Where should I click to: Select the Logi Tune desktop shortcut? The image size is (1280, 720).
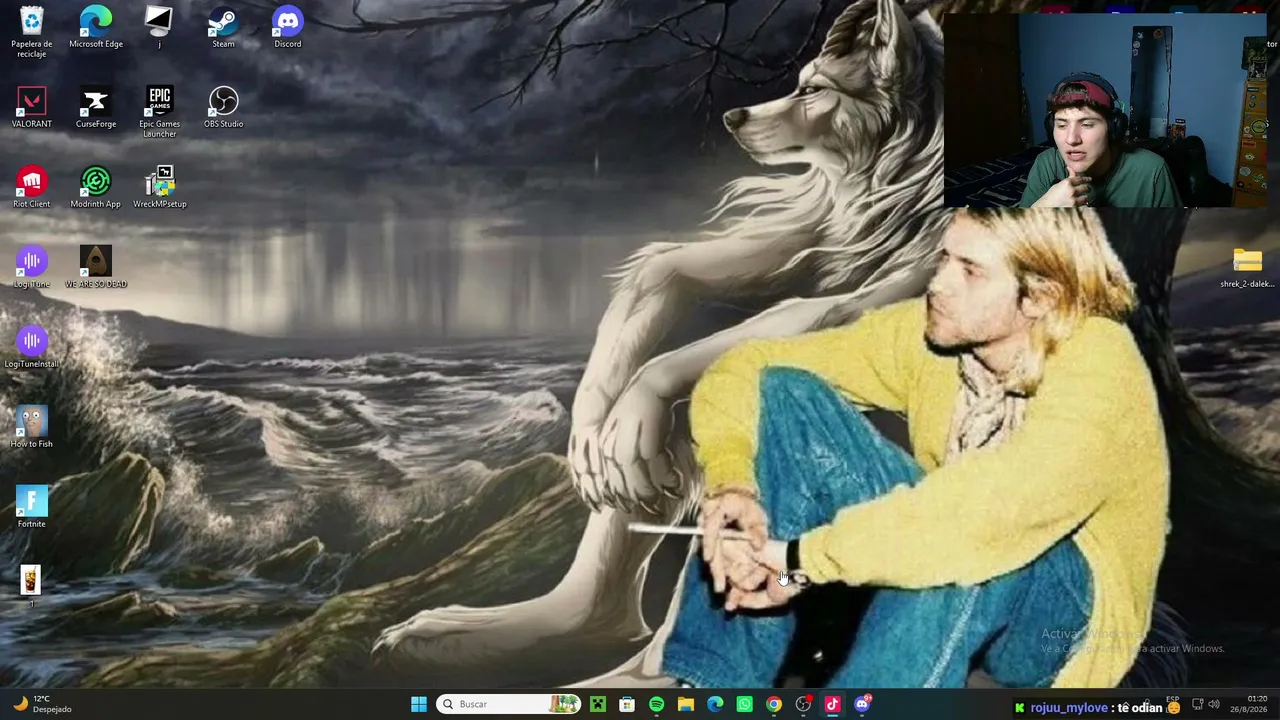coord(31,267)
